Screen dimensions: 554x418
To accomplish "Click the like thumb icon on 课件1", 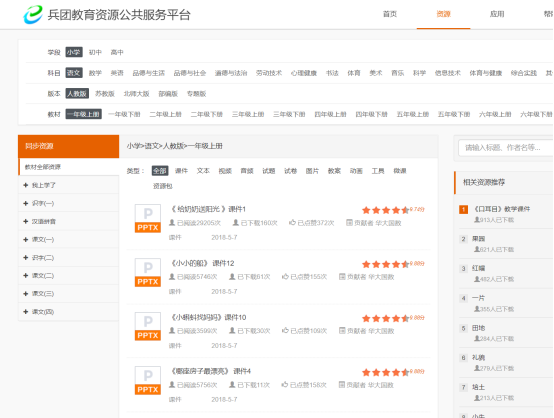I will (292, 223).
